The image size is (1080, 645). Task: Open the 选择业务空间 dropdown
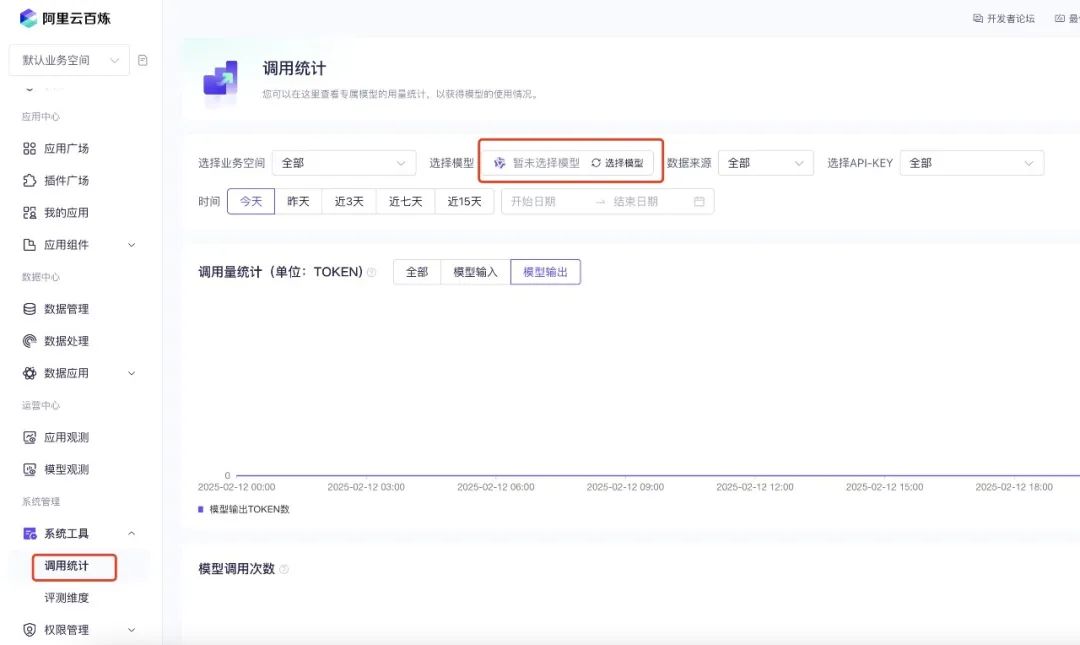[x=344, y=163]
